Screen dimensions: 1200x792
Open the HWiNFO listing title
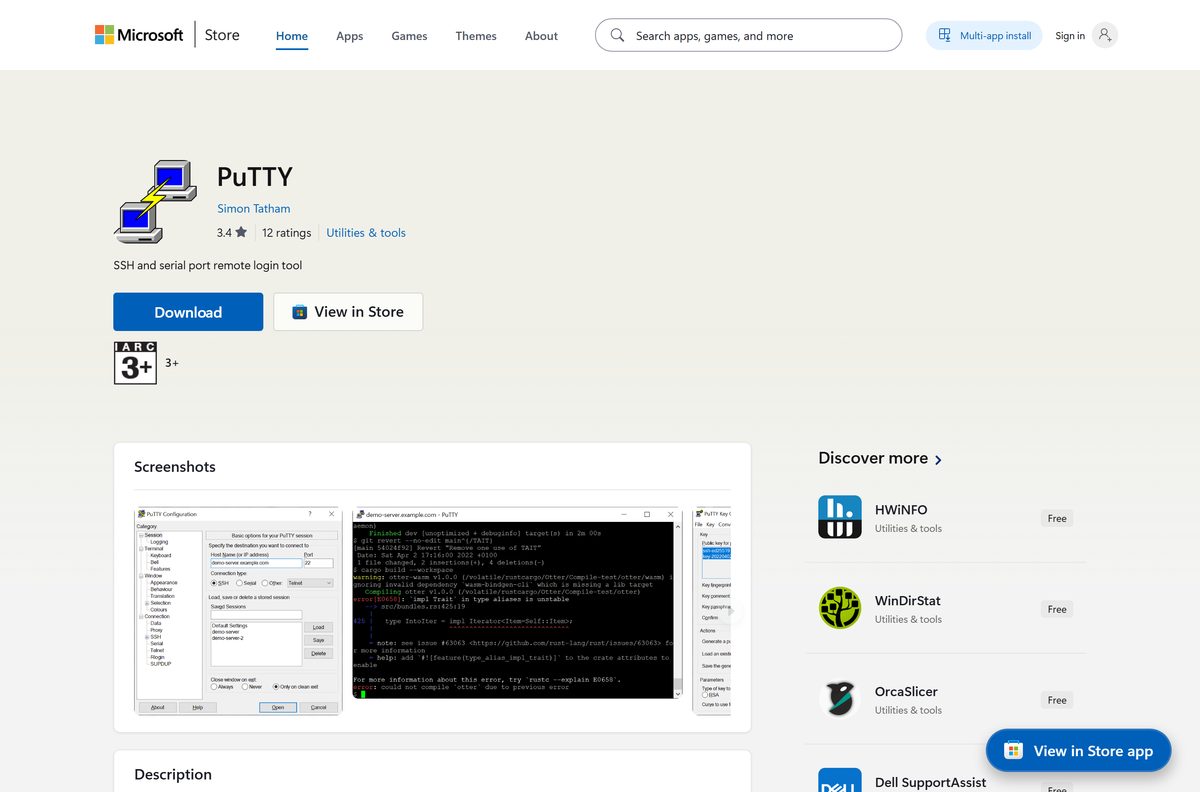click(x=901, y=509)
